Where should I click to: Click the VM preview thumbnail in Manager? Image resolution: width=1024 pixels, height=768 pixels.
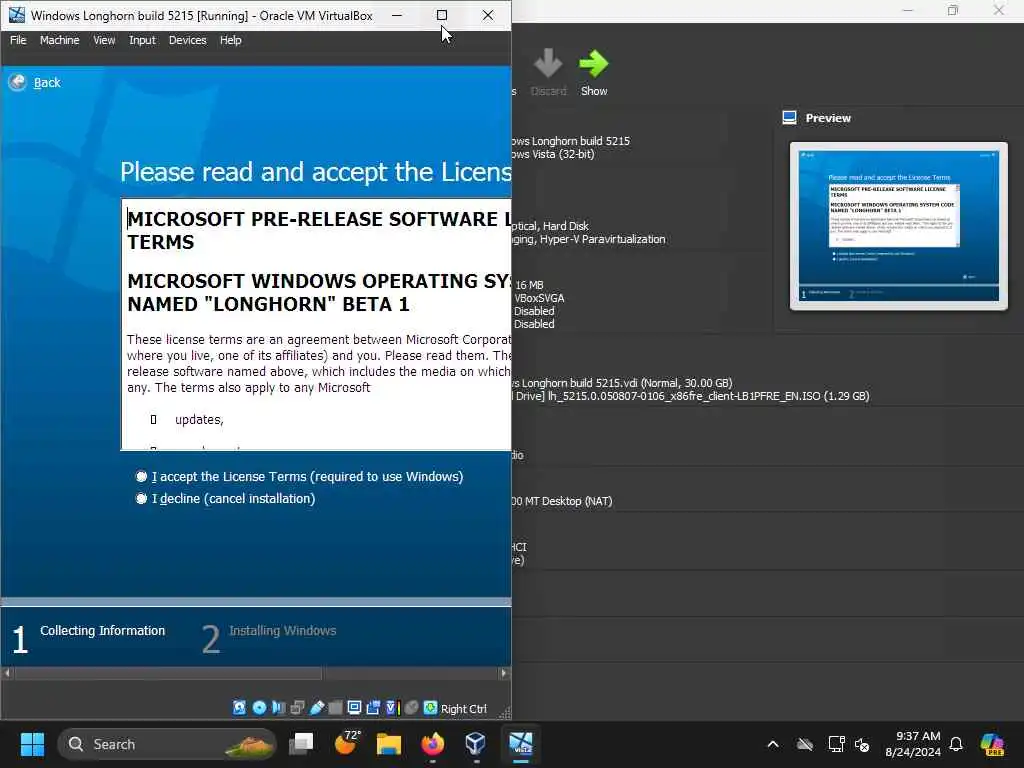click(x=899, y=226)
